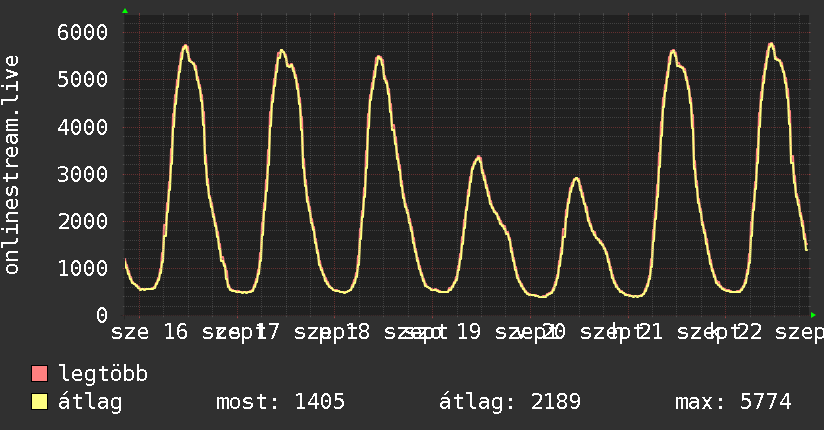824x430 pixels.
Task: Click the max: 5774 statistic
Action: click(733, 402)
